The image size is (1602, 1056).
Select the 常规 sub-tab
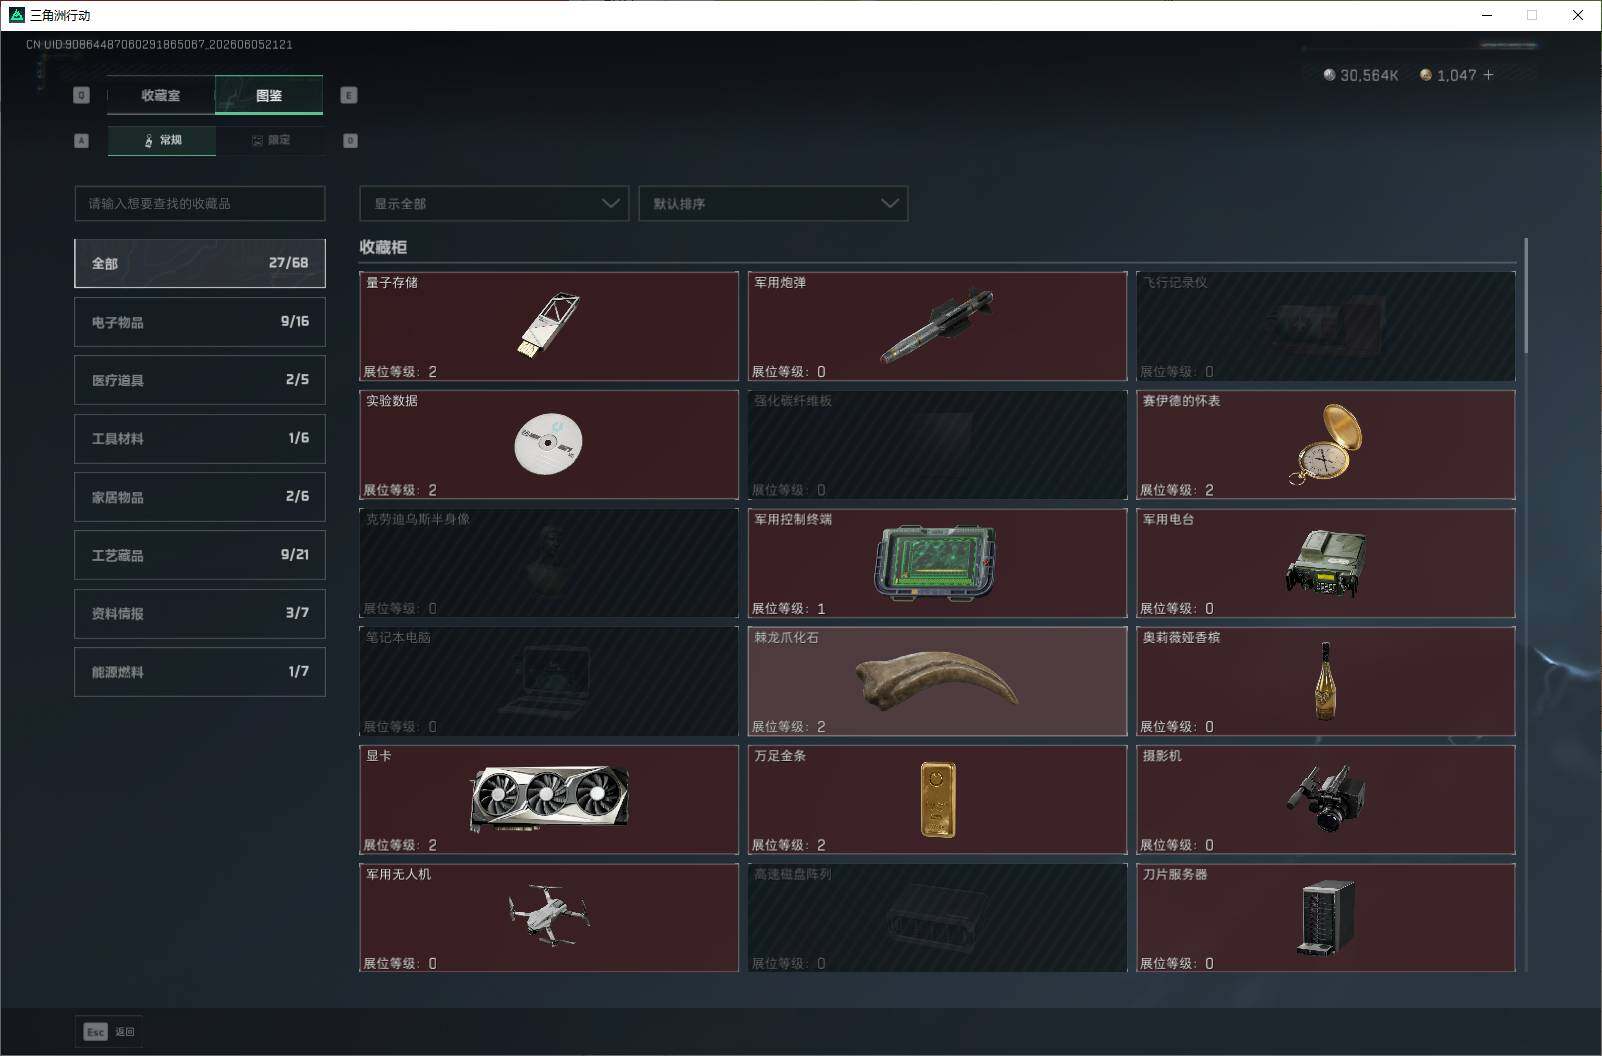(x=162, y=140)
